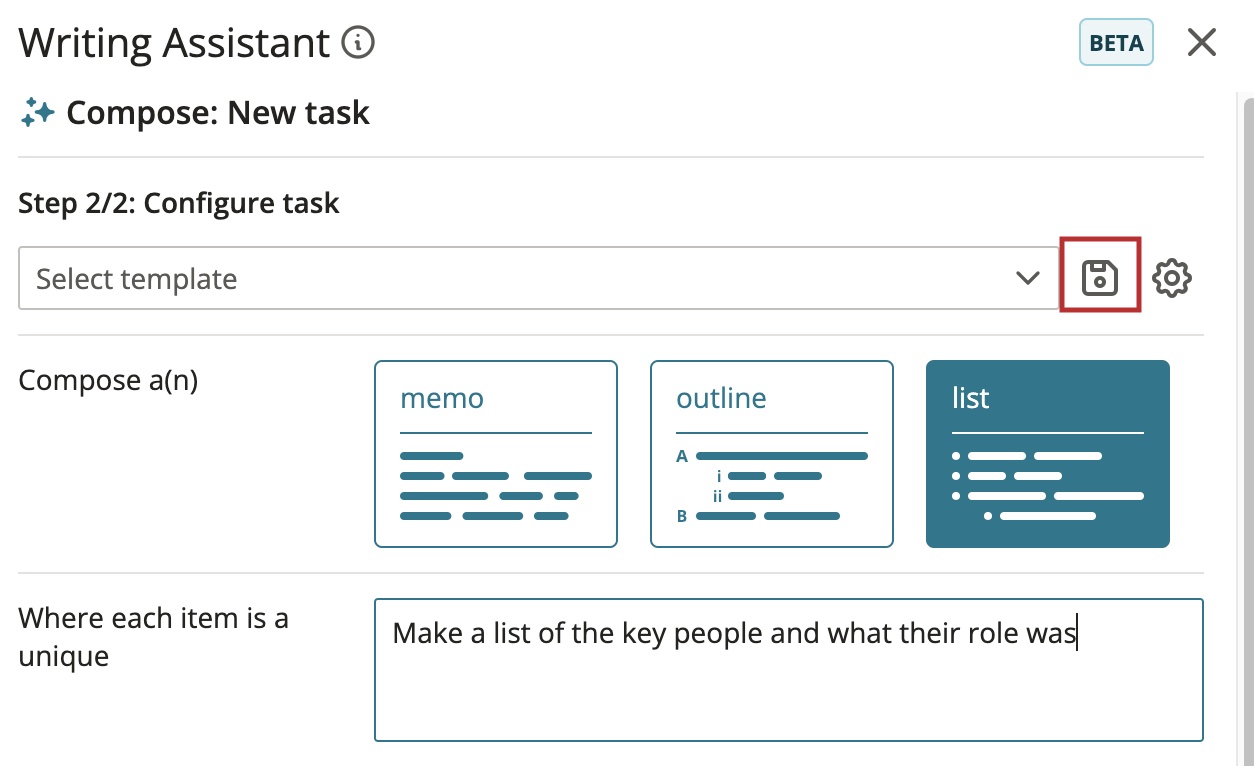
Task: Choose the memo compose option
Action: pyautogui.click(x=496, y=454)
